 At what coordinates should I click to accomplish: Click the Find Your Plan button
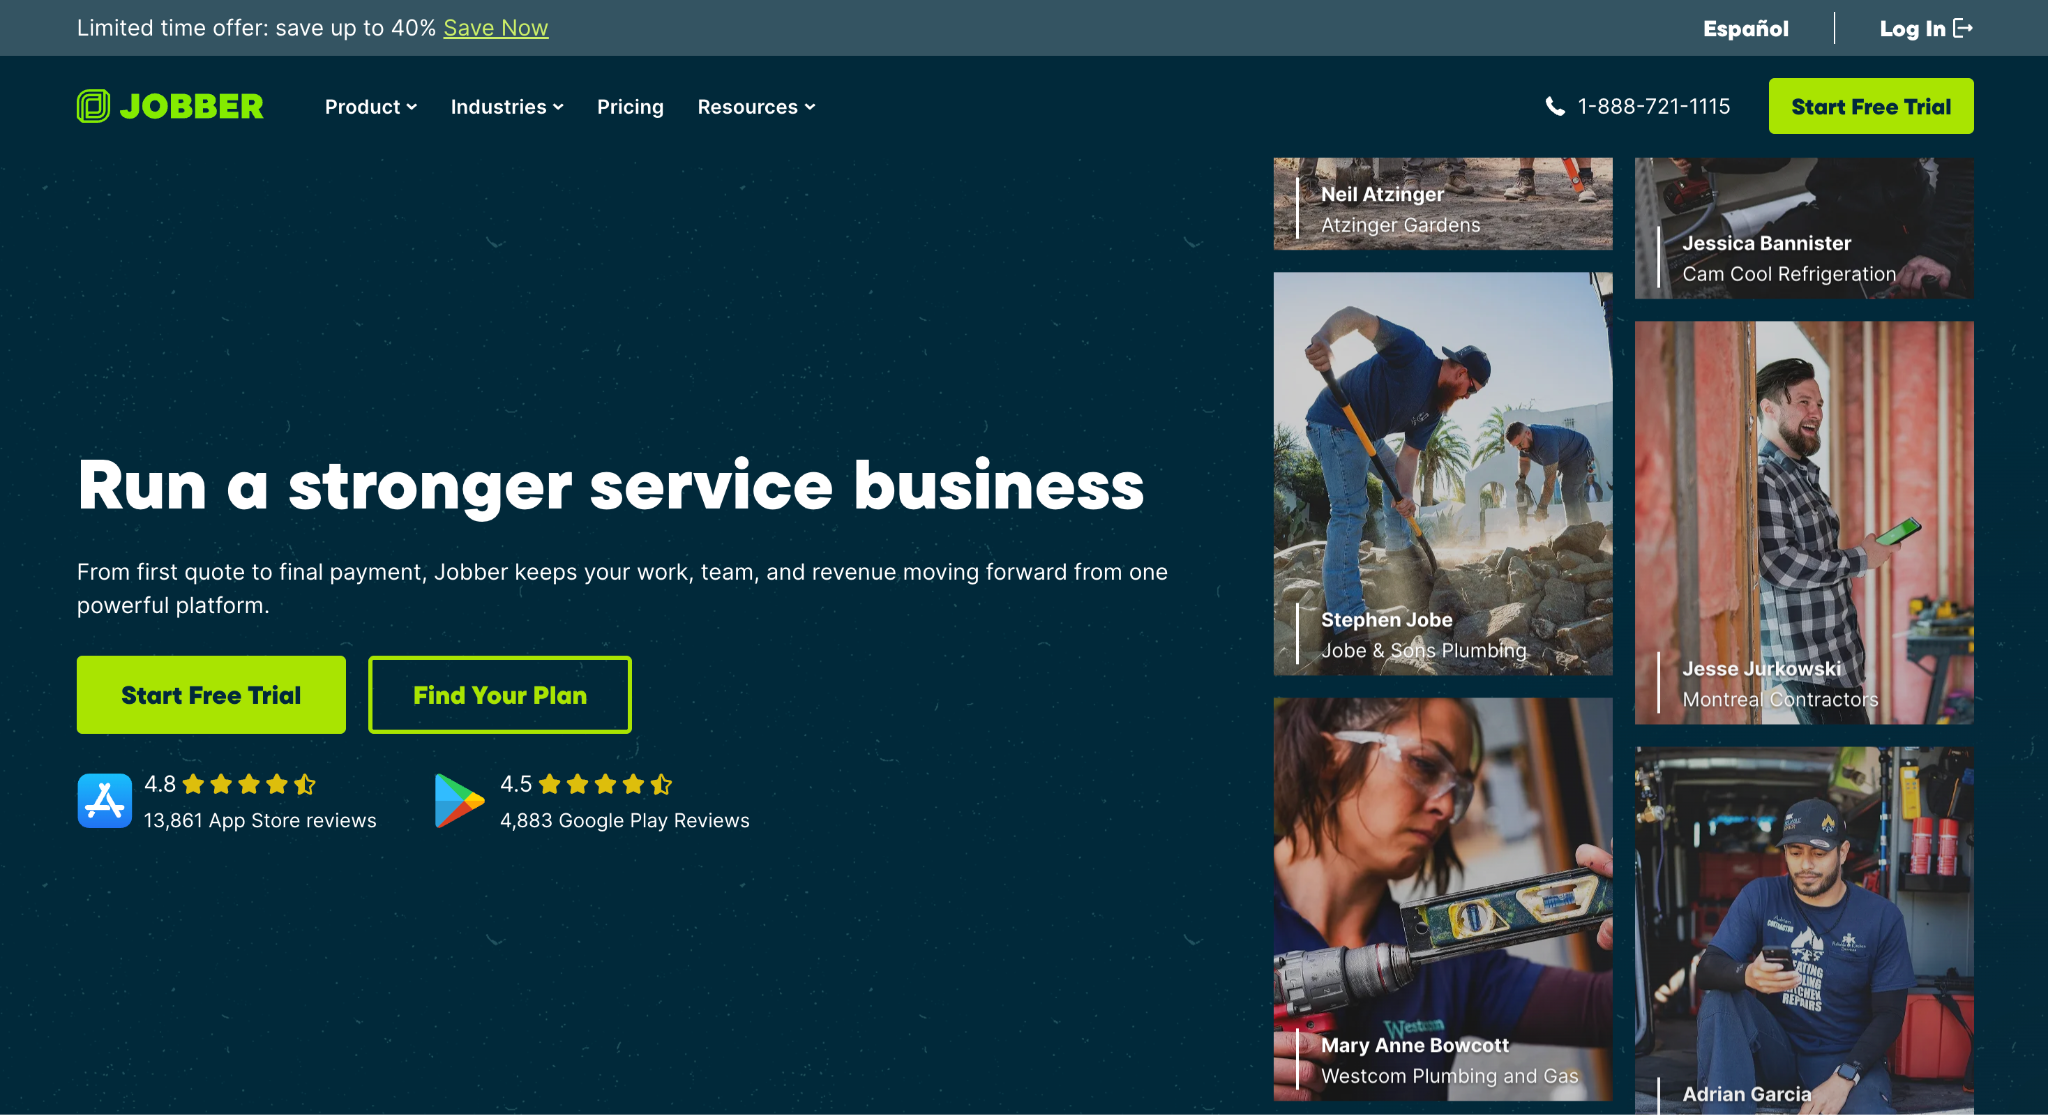500,695
